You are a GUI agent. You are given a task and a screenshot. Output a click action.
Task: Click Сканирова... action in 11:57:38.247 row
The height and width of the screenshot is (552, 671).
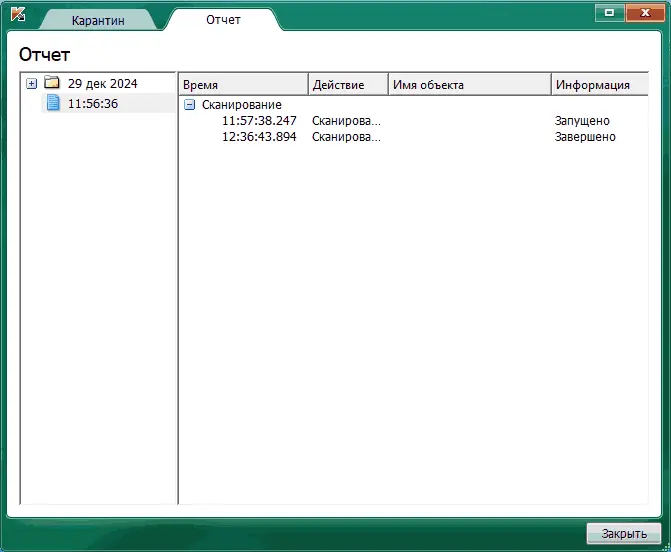point(346,121)
